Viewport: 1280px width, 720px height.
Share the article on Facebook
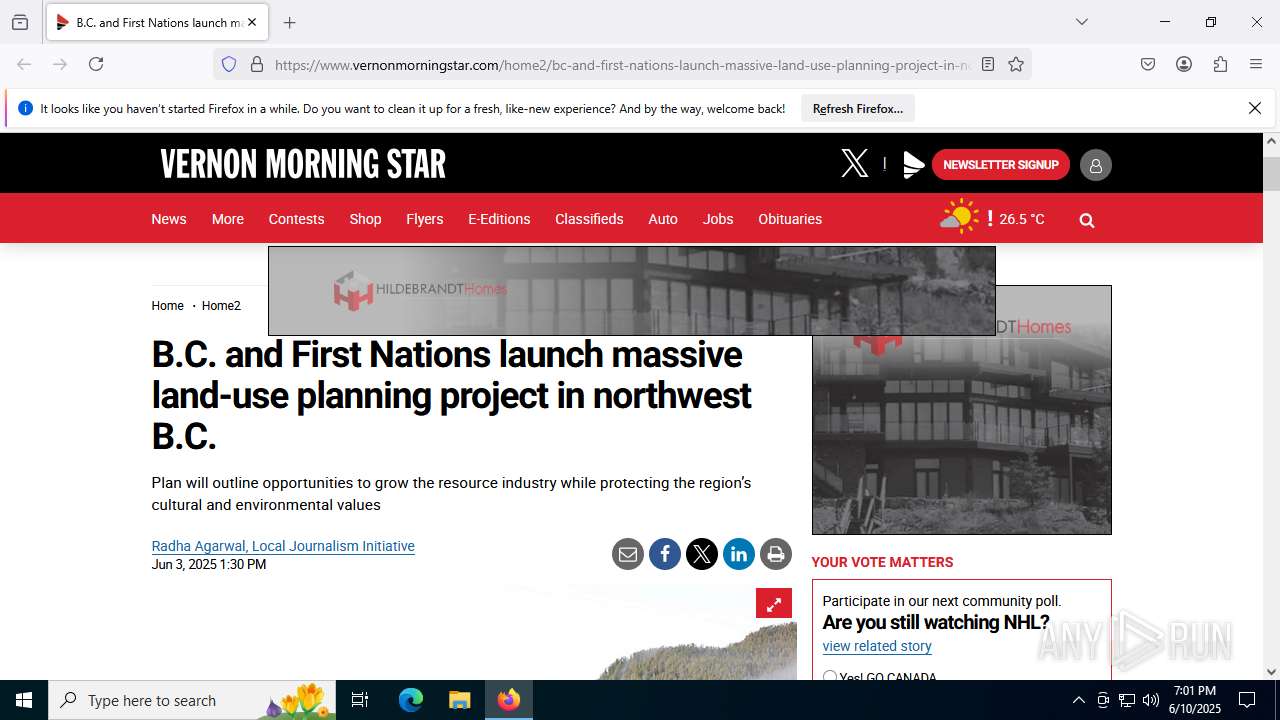[665, 554]
